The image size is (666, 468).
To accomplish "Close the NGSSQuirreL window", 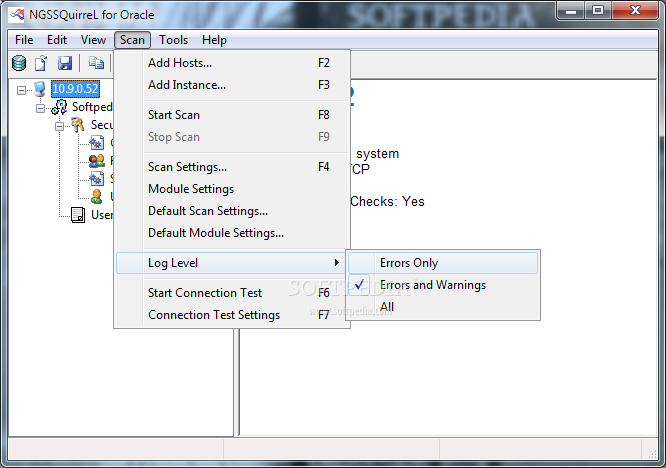I will 635,10.
